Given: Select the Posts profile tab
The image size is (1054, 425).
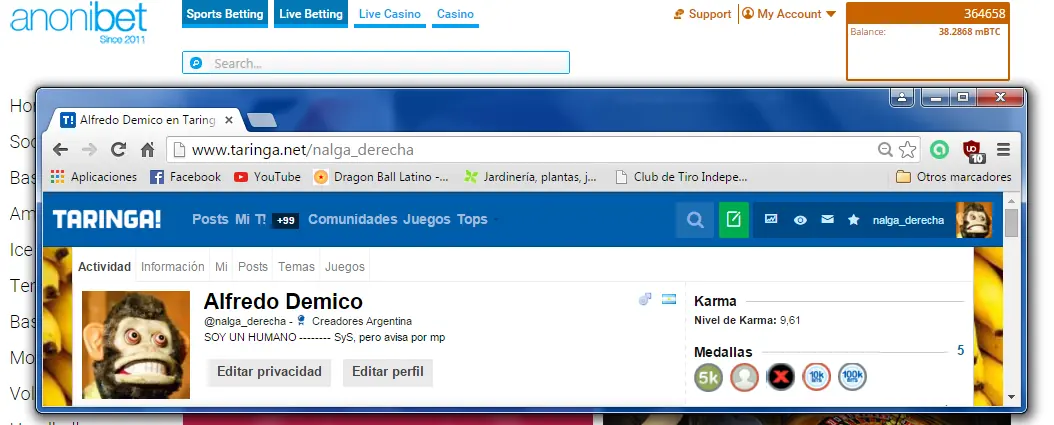Looking at the screenshot, I should click(253, 266).
